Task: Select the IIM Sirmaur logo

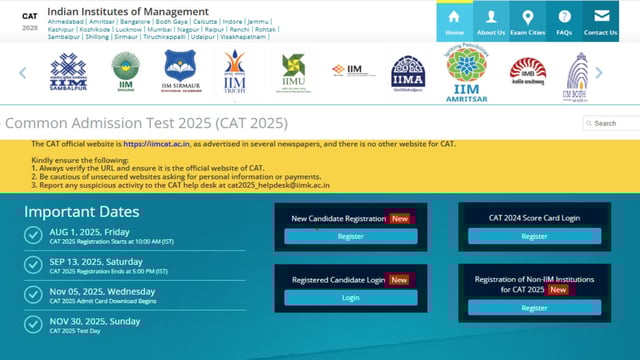Action: coord(181,71)
